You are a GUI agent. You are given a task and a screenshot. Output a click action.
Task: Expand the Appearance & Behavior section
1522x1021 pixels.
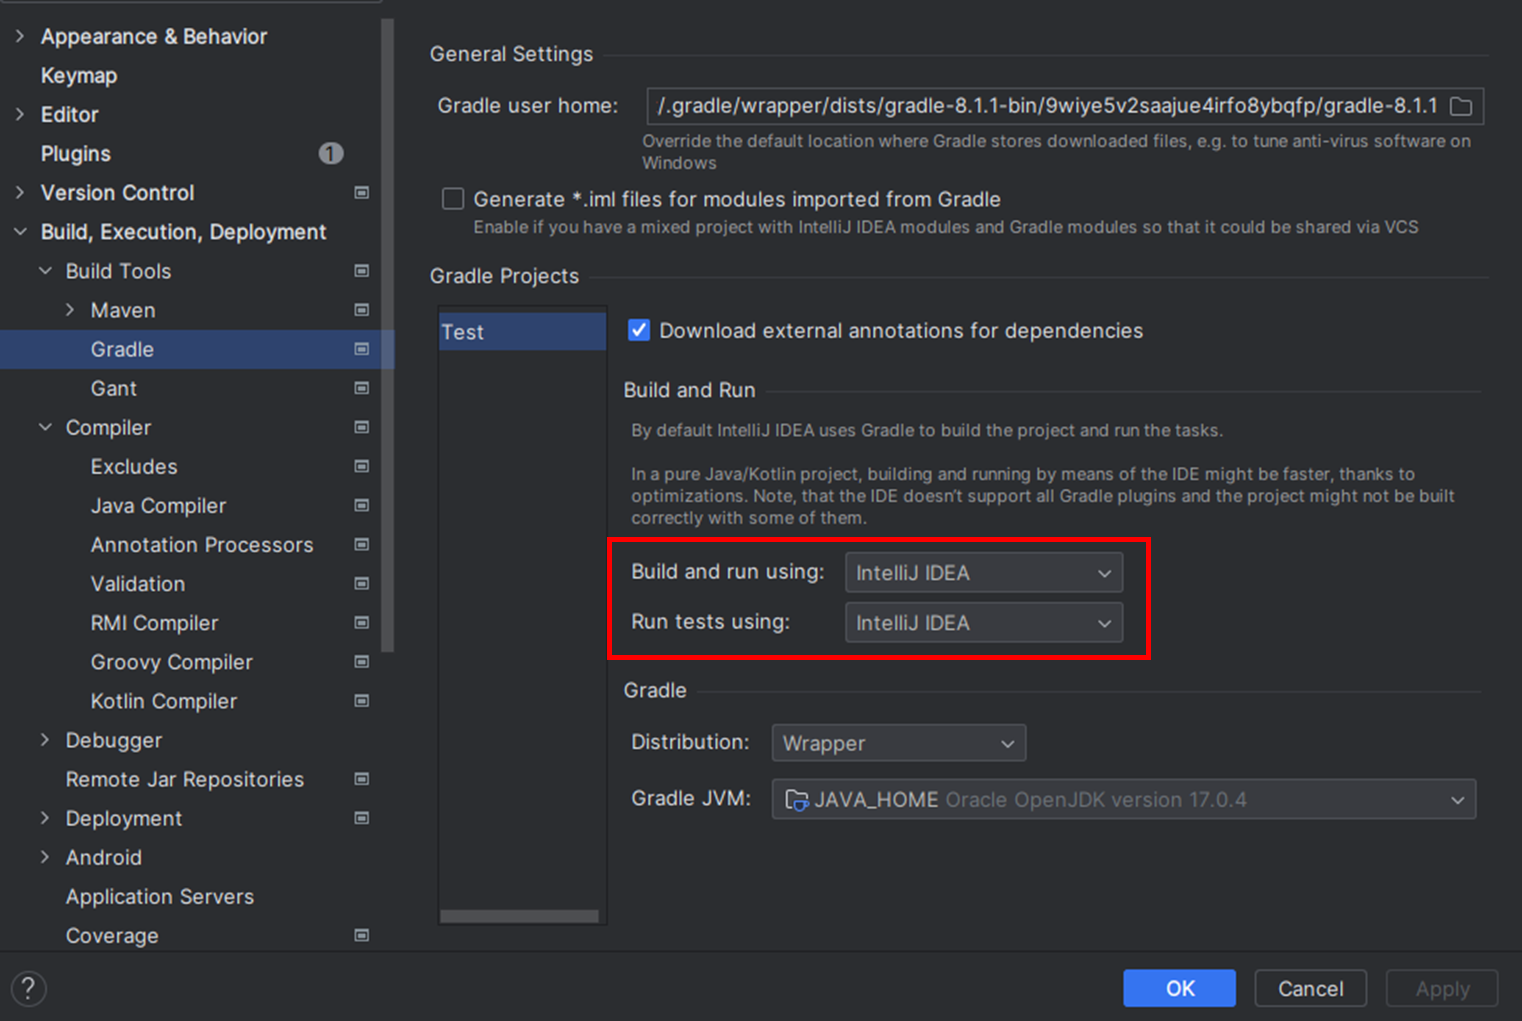(19, 36)
